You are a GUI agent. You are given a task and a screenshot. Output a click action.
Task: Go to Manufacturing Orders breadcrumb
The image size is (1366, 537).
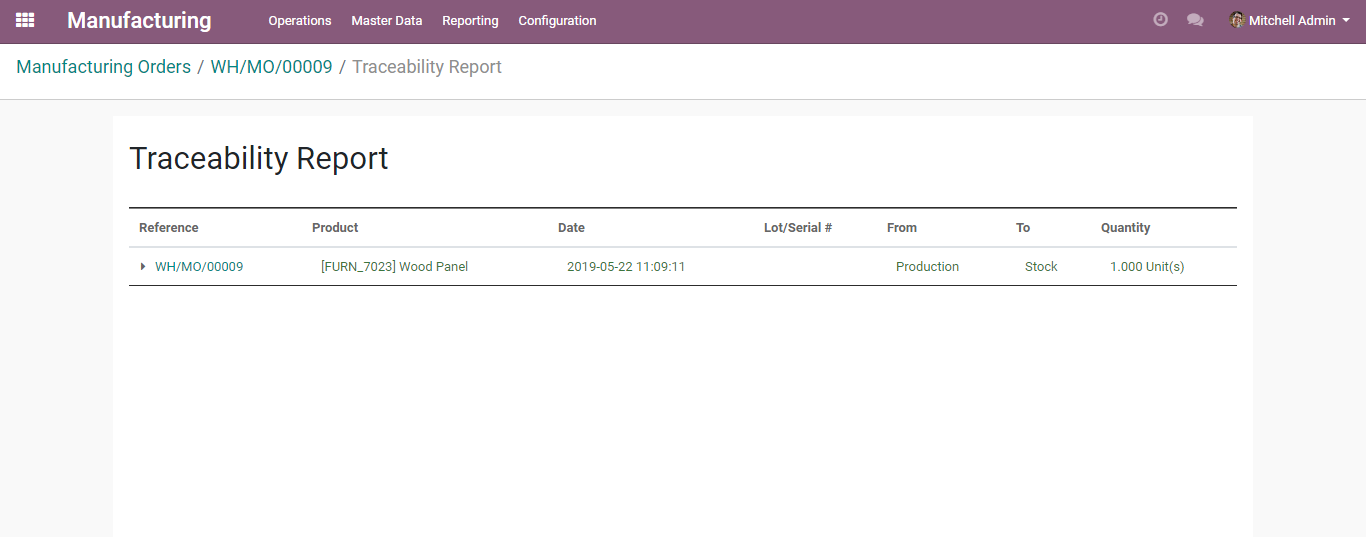tap(103, 67)
